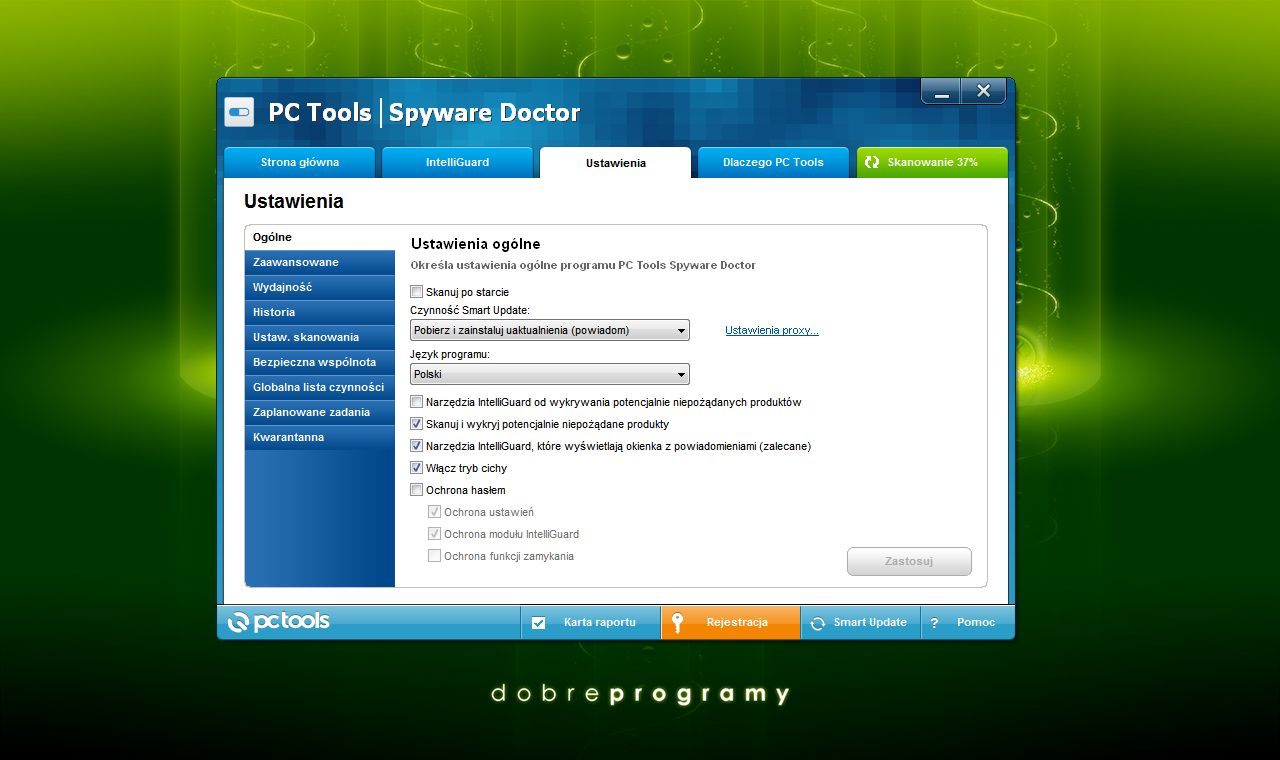The height and width of the screenshot is (760, 1280).
Task: Click the Smart Update button label
Action: coord(870,622)
